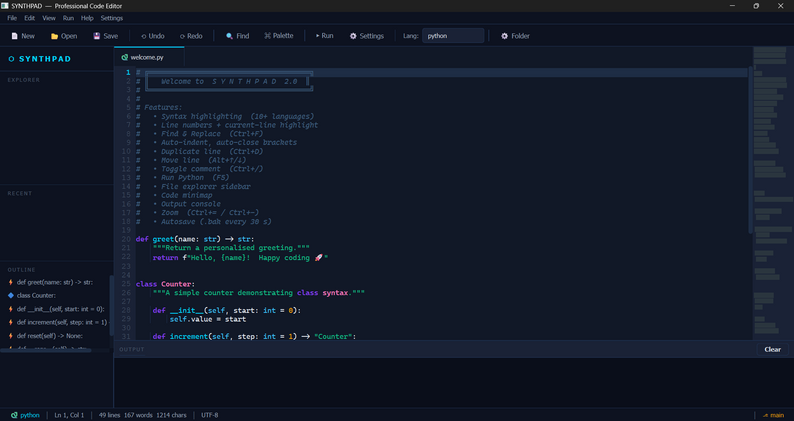Image resolution: width=794 pixels, height=421 pixels.
Task: Open Find with the magnifier icon
Action: 237,36
